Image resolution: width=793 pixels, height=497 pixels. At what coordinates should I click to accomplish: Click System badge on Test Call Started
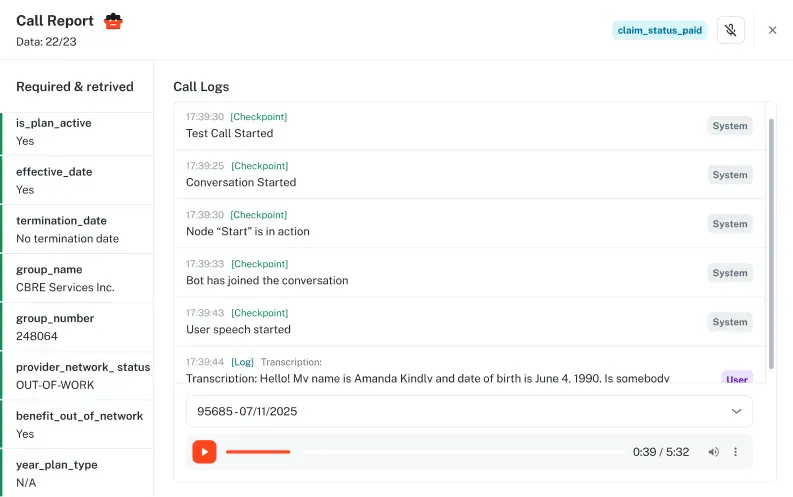click(x=730, y=126)
